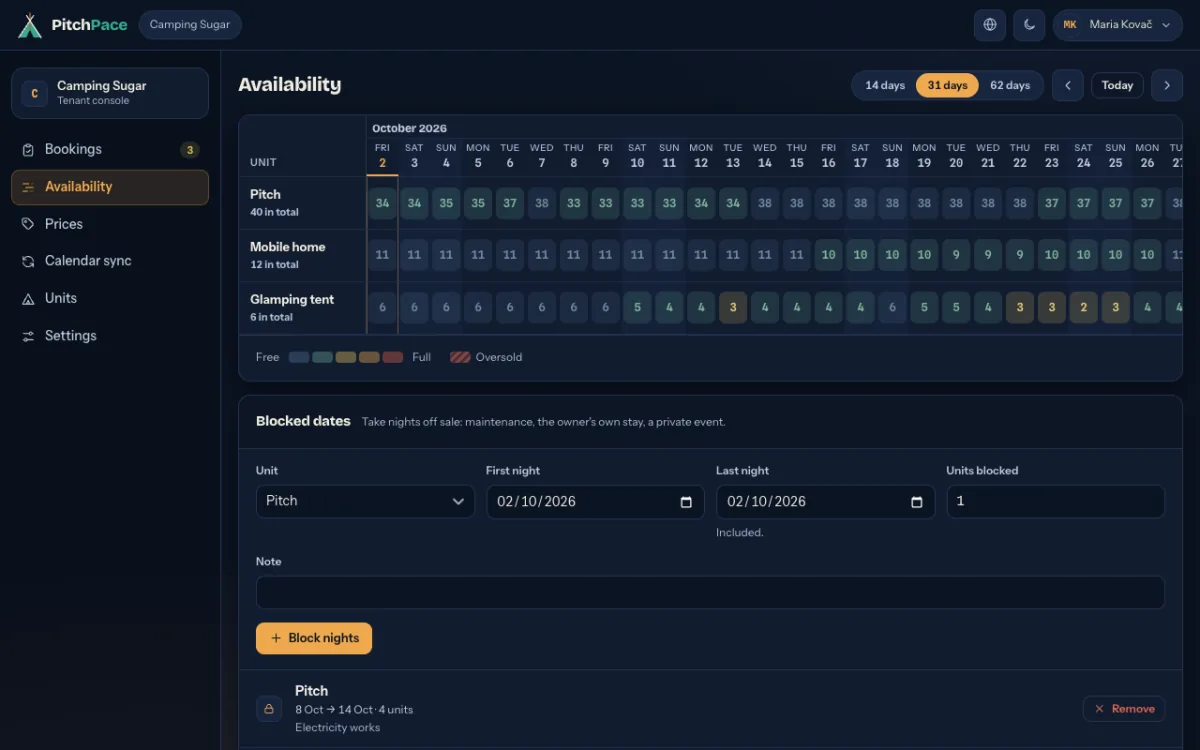This screenshot has height=750, width=1200.
Task: Click lock icon of Pitch blocked entry
Action: pyautogui.click(x=268, y=709)
